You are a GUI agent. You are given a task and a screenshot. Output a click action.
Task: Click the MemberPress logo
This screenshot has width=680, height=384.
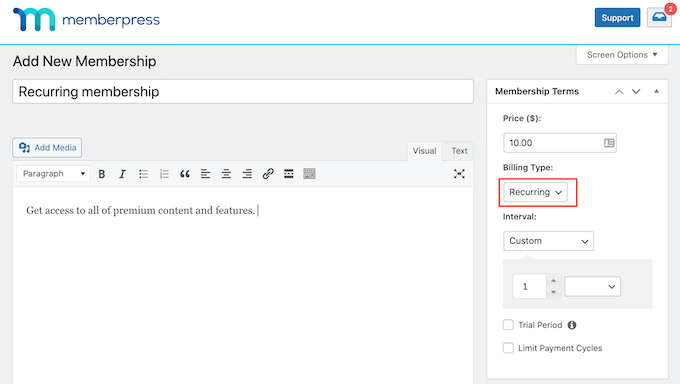pyautogui.click(x=86, y=20)
